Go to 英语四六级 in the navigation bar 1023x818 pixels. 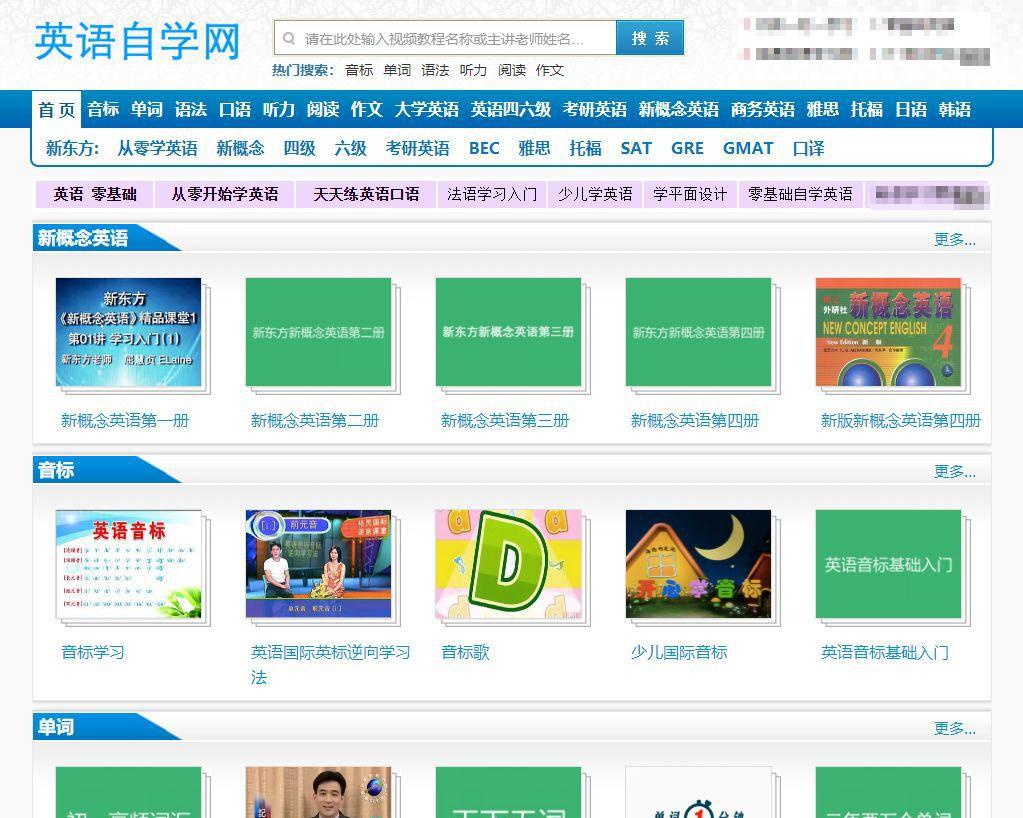click(x=511, y=109)
